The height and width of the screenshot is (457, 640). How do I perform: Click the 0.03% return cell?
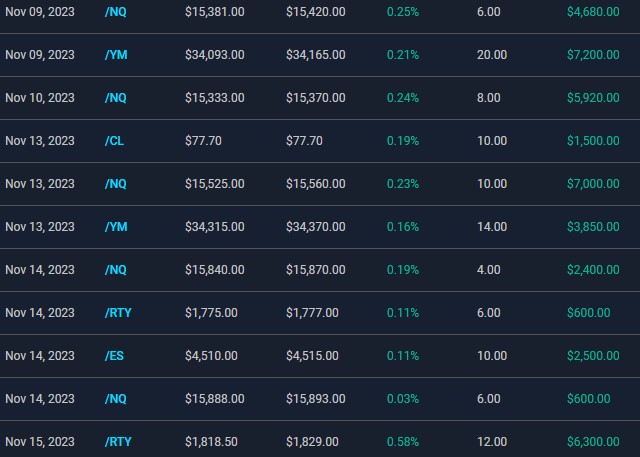403,399
